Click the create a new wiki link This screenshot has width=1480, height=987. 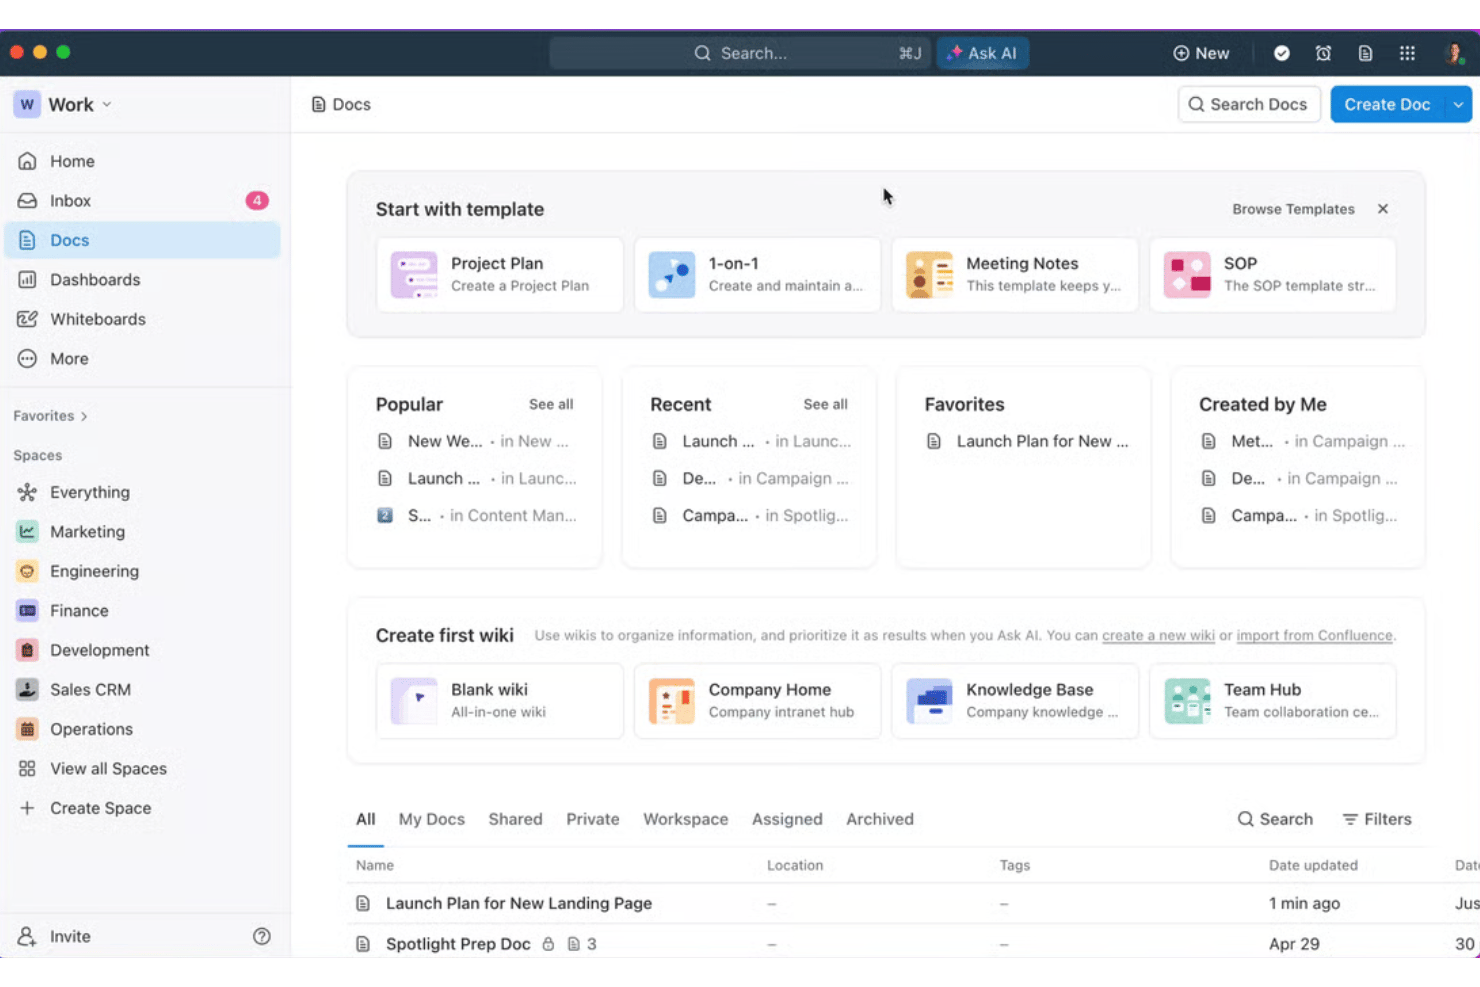click(1158, 636)
